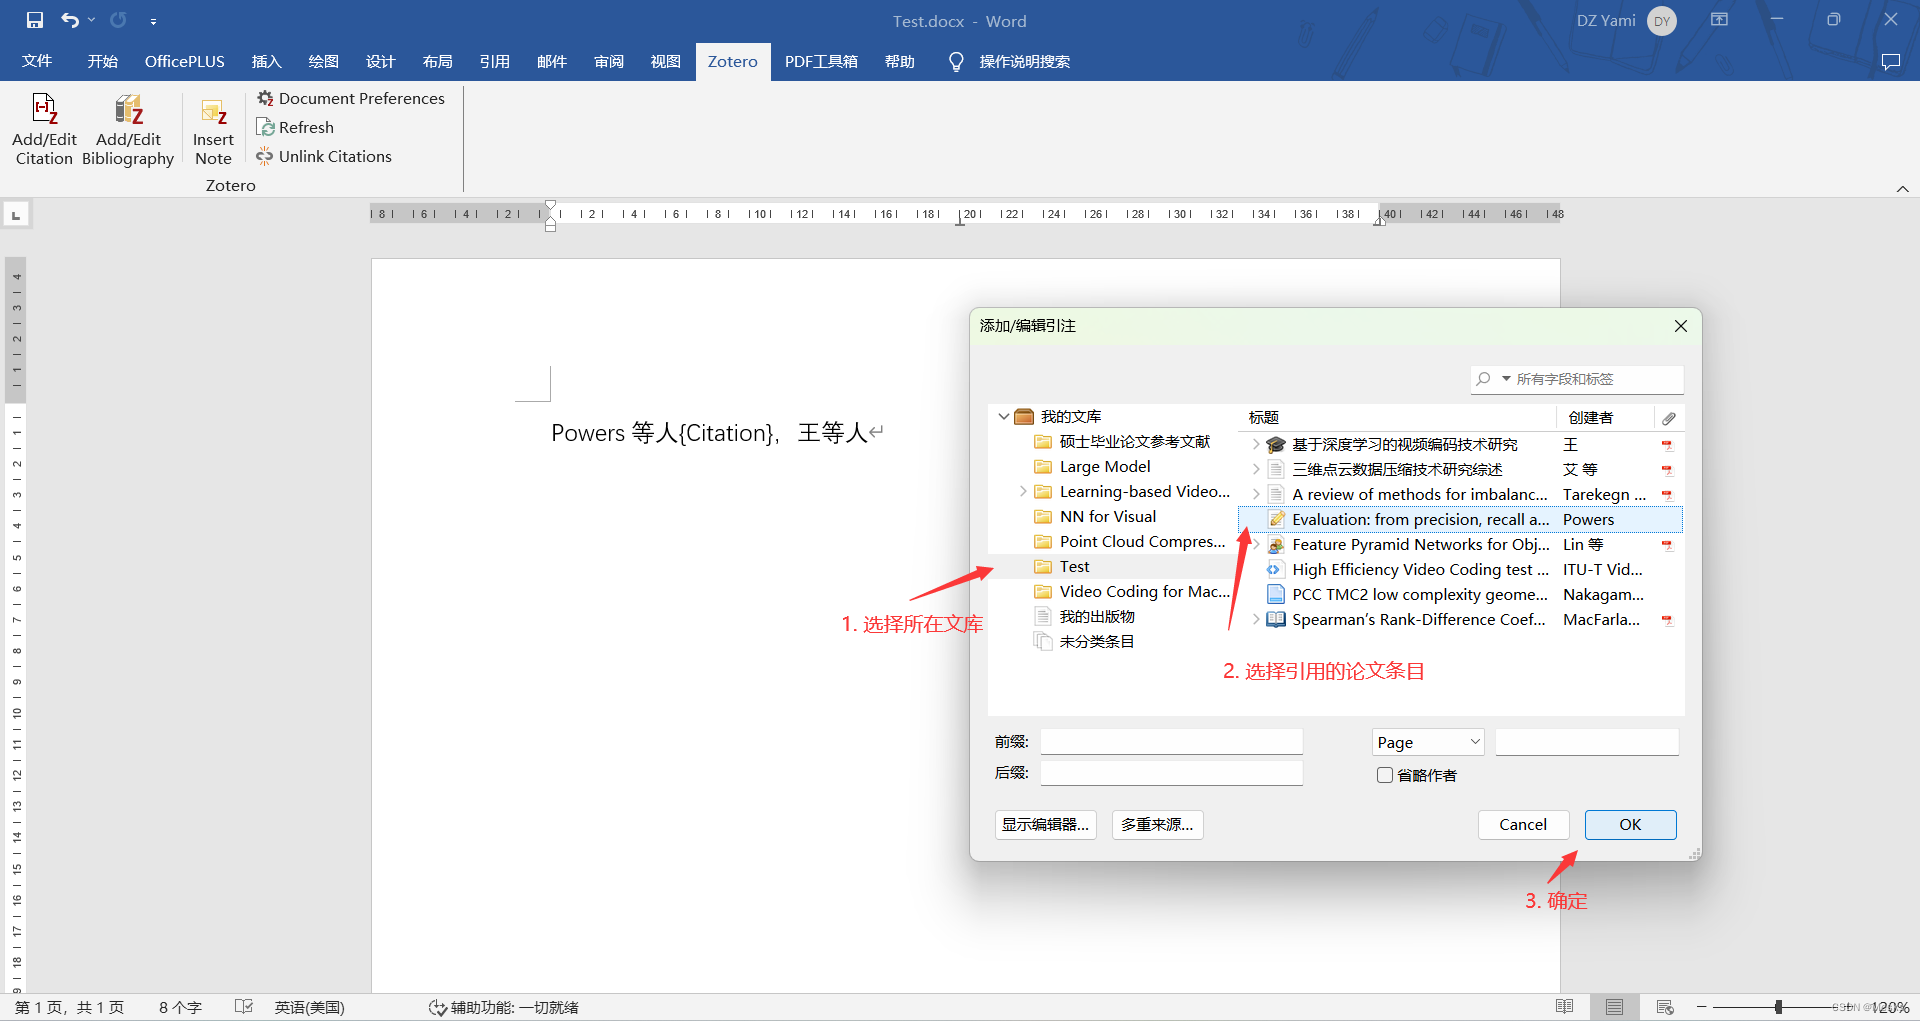The height and width of the screenshot is (1021, 1920).
Task: Switch to the 引用 tab
Action: click(x=494, y=62)
